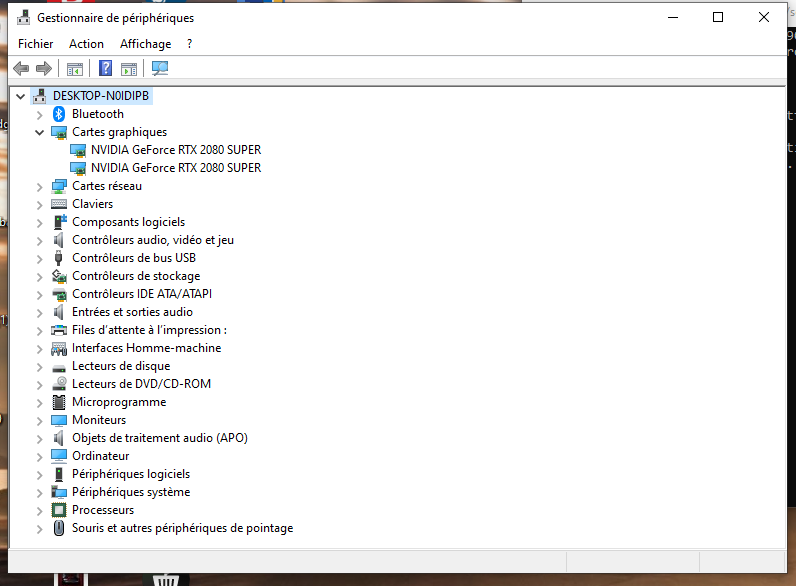796x586 pixels.
Task: Expand the Moniteurs chevron
Action: [x=40, y=420]
